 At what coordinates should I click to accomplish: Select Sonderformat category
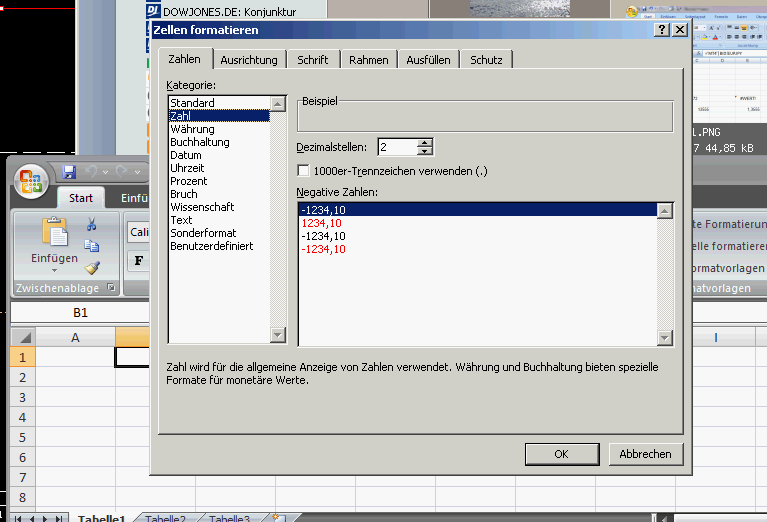pos(219,233)
